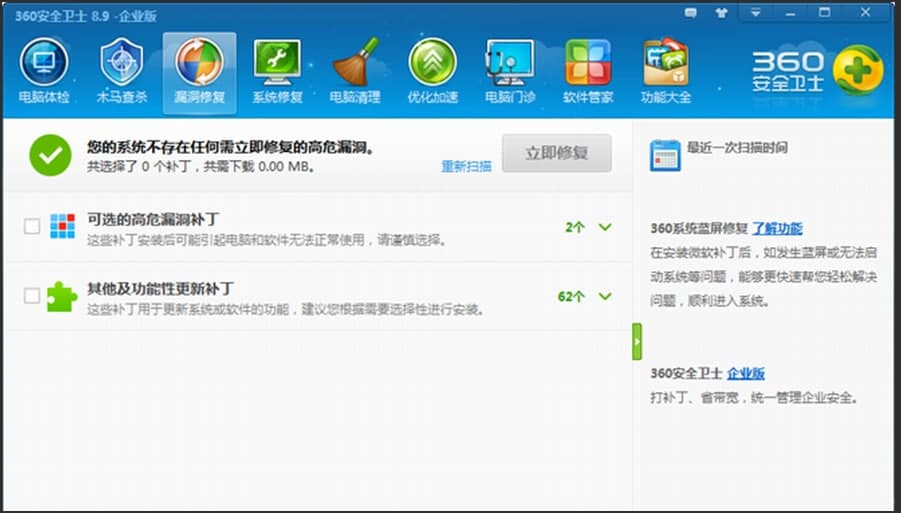Viewport: 901px width, 513px height.
Task: Expand the 62个 functional update patches list
Action: click(604, 296)
